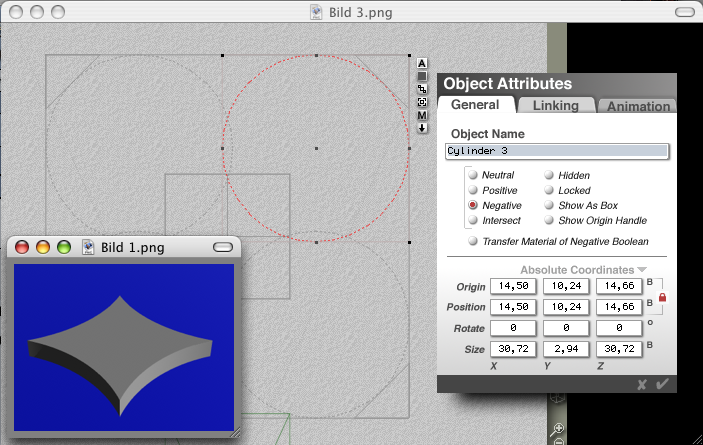This screenshot has height=445, width=703.
Task: Click the M material icon beside the selection
Action: [422, 115]
